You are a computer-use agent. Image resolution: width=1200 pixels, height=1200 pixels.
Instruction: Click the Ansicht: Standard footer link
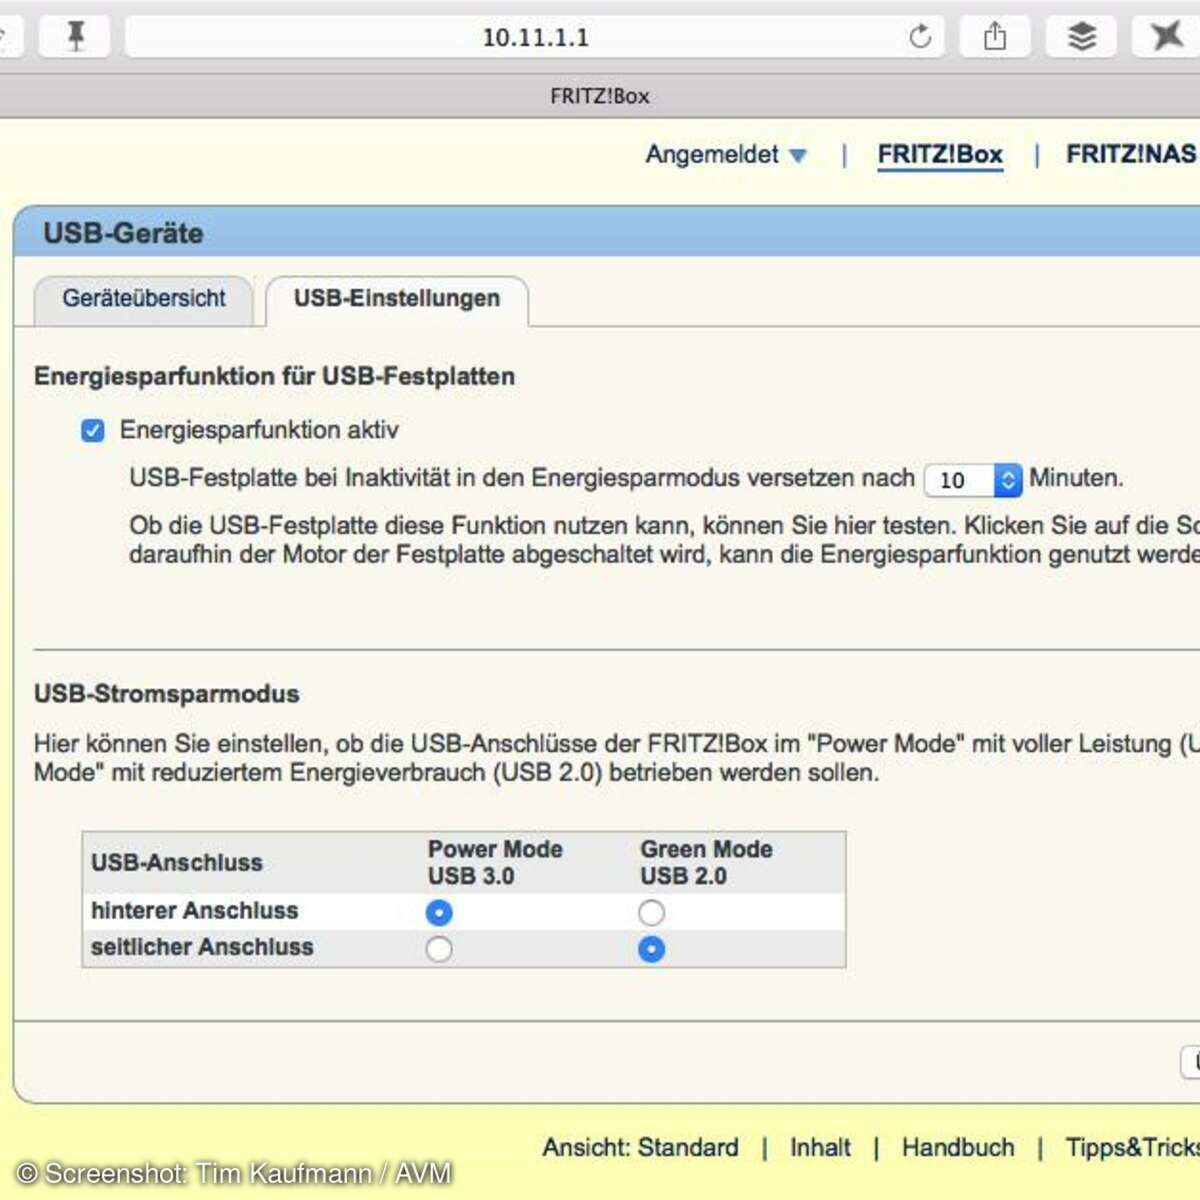tap(640, 1147)
